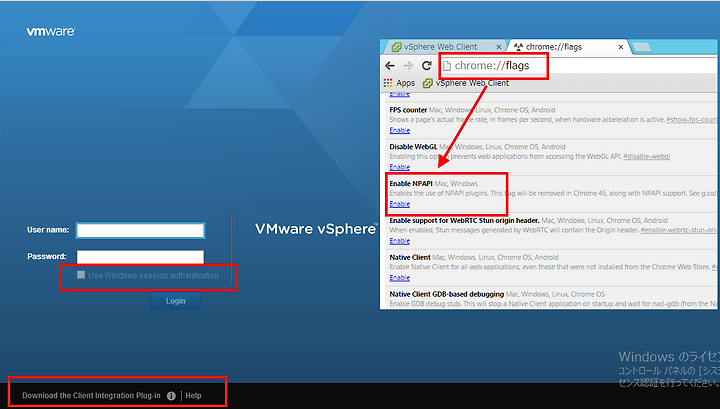Click the Native Client GDB-based debugging title

[446, 294]
